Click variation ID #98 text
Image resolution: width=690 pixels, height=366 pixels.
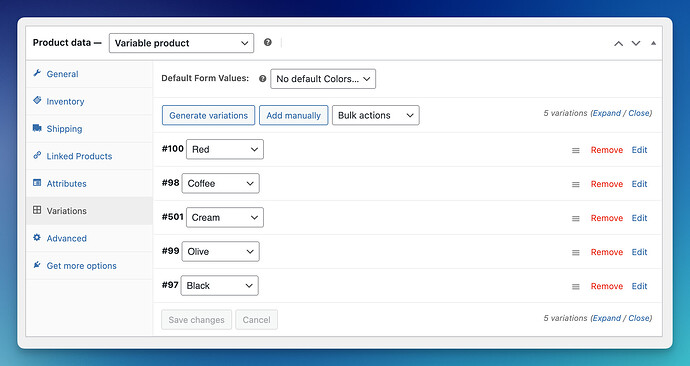point(170,183)
